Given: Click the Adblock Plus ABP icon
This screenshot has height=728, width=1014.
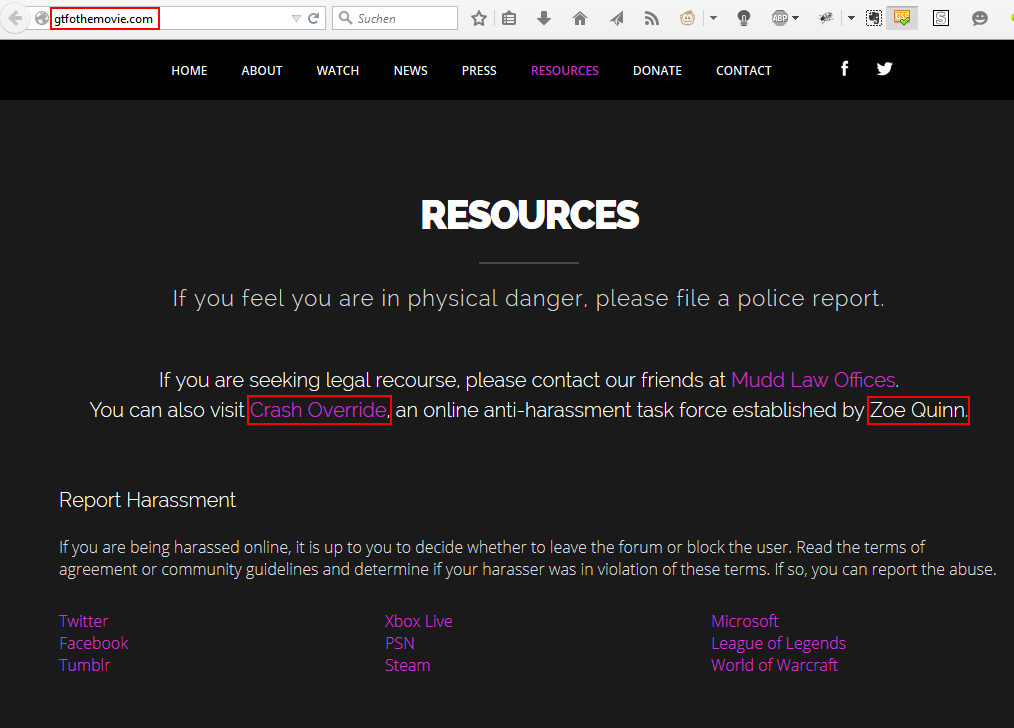Looking at the screenshot, I should 780,18.
